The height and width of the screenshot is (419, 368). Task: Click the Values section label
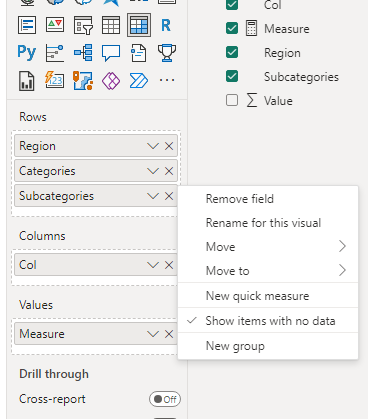click(x=36, y=305)
